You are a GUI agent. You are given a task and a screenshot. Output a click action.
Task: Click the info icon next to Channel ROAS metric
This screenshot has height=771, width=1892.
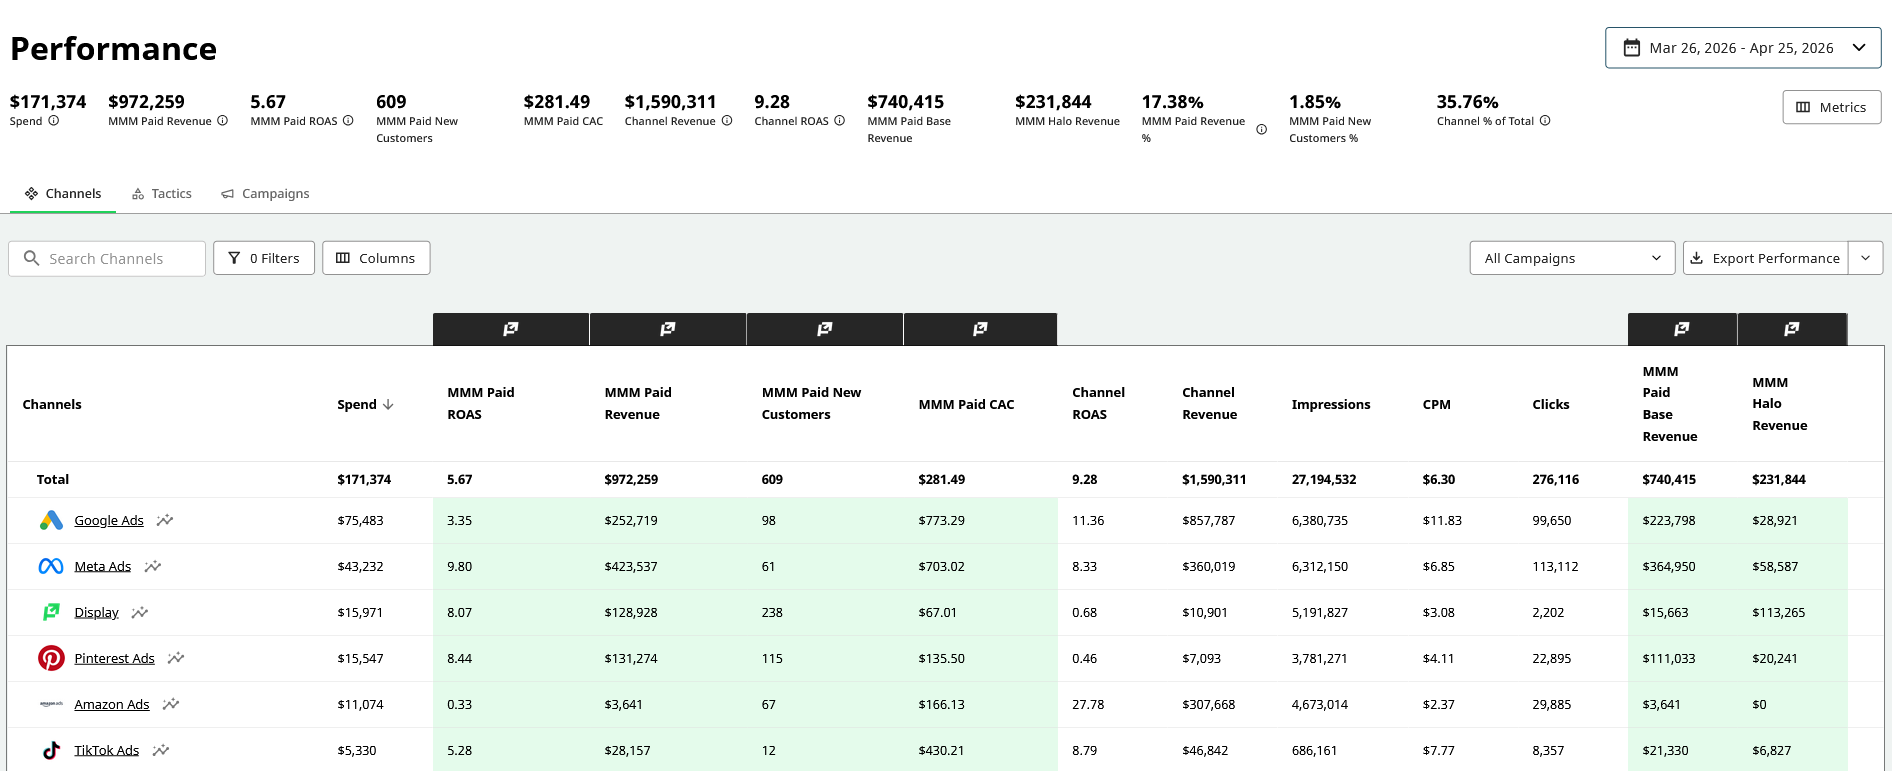point(839,121)
